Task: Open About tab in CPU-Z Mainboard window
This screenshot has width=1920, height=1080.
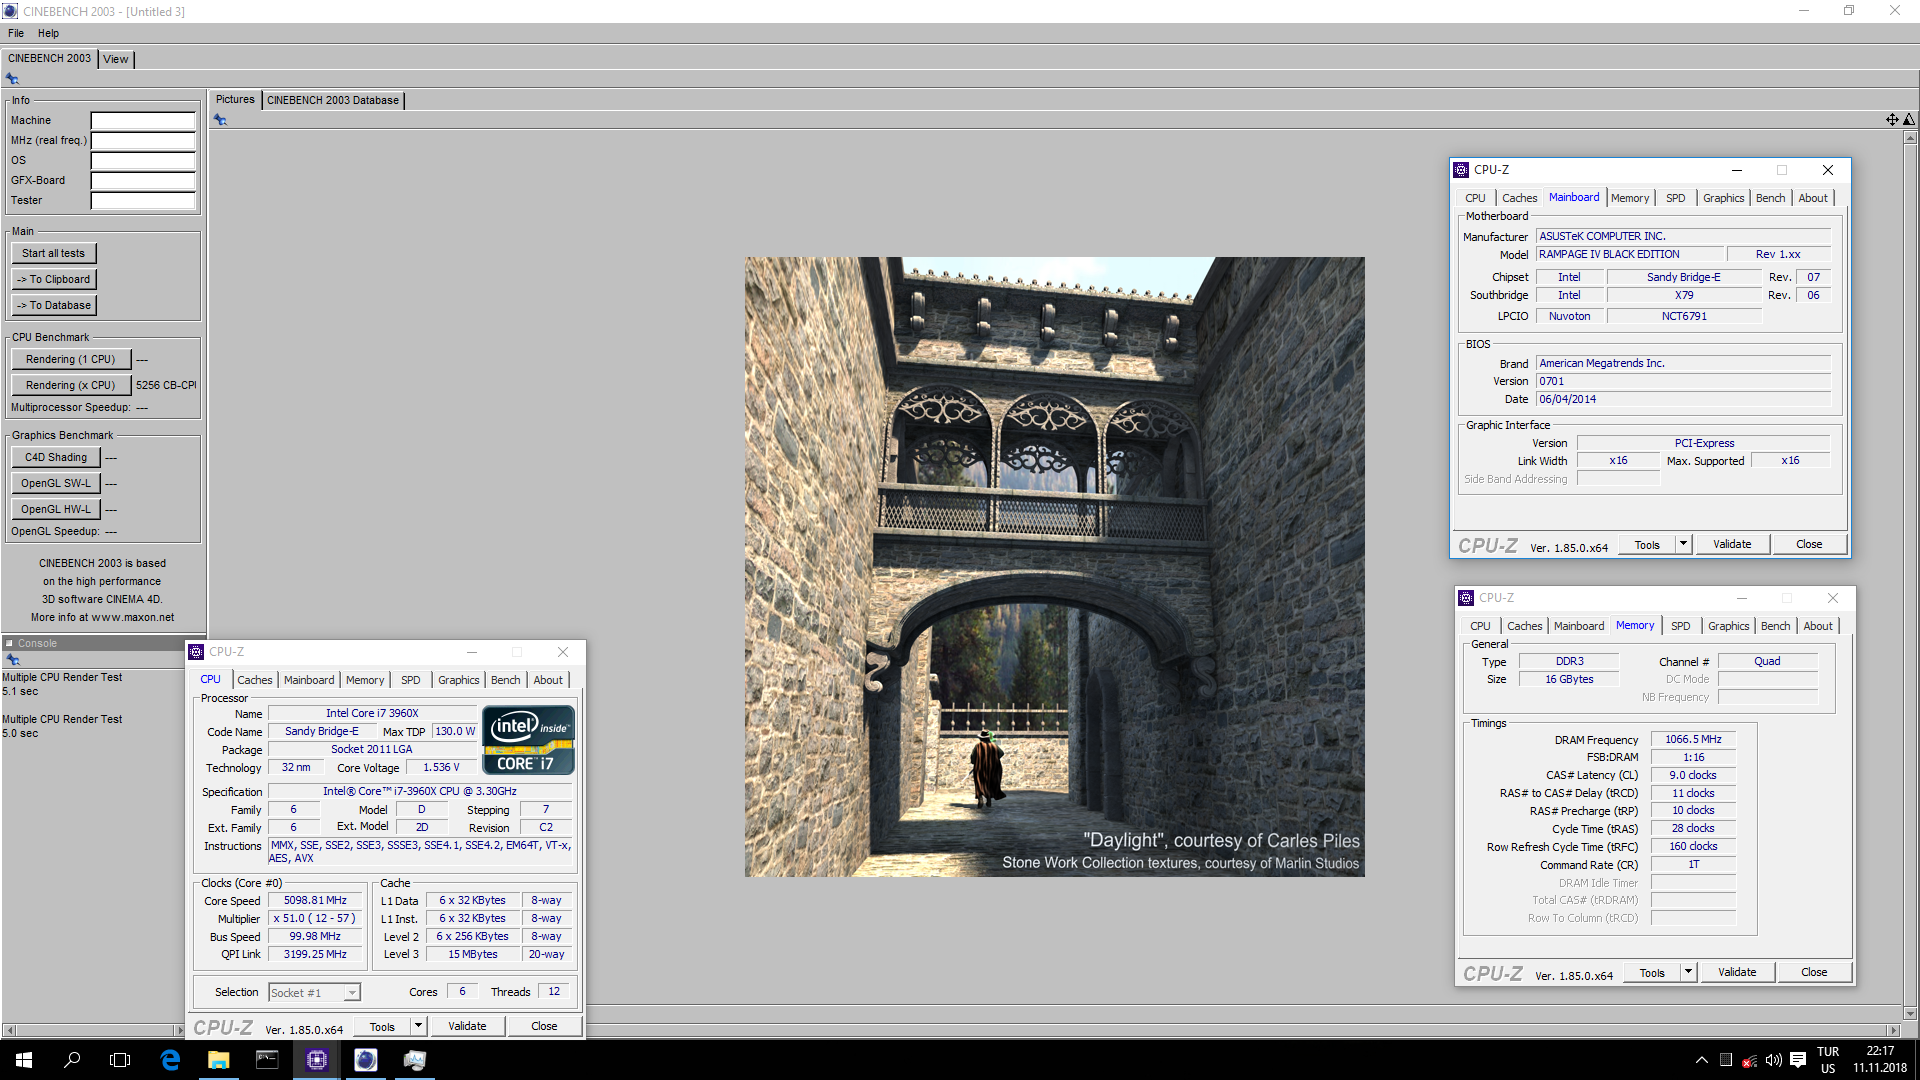Action: click(x=1813, y=198)
